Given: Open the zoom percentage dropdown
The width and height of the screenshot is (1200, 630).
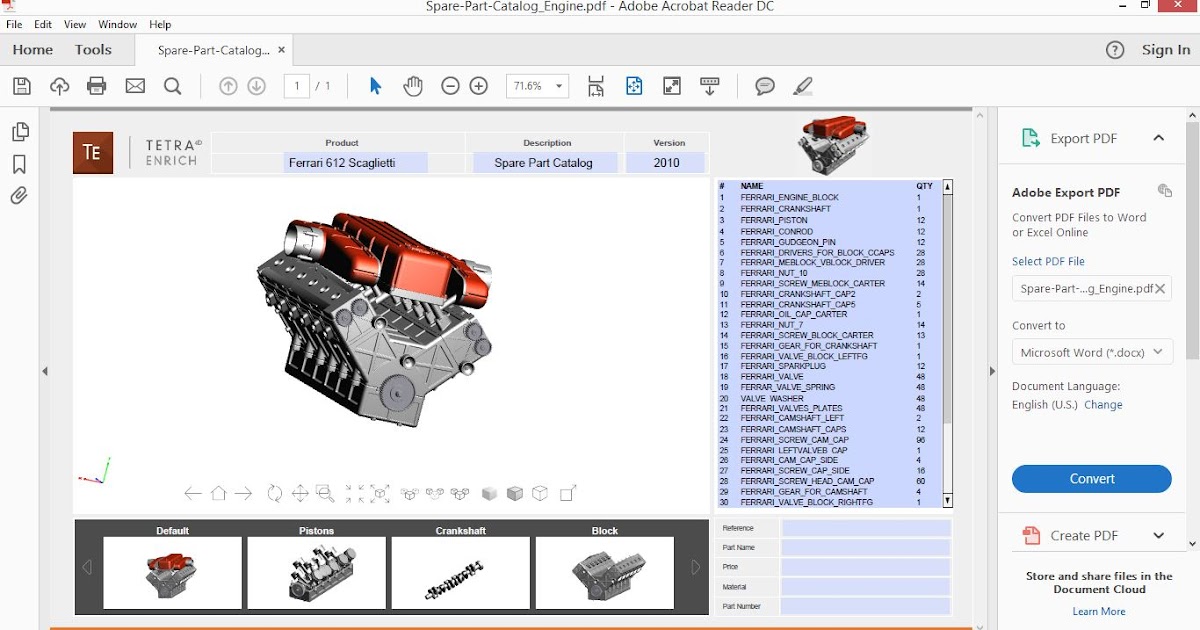Looking at the screenshot, I should pos(556,86).
